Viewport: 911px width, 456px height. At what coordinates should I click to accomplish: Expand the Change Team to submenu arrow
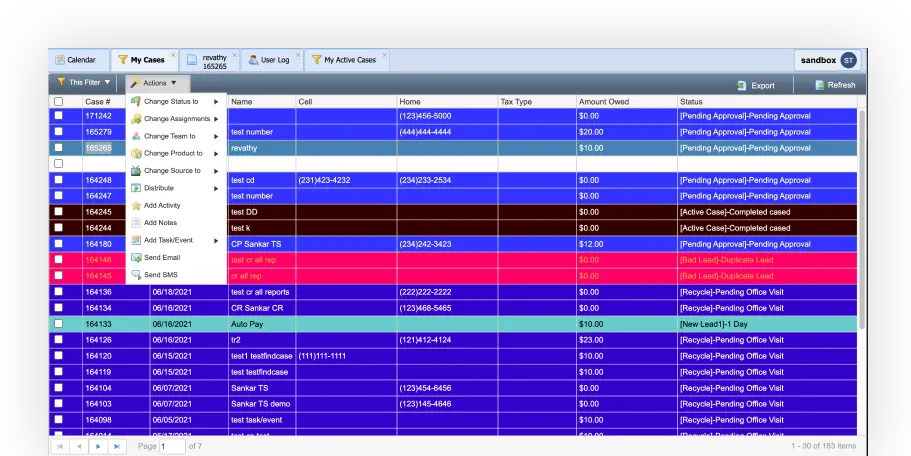pyautogui.click(x=216, y=137)
